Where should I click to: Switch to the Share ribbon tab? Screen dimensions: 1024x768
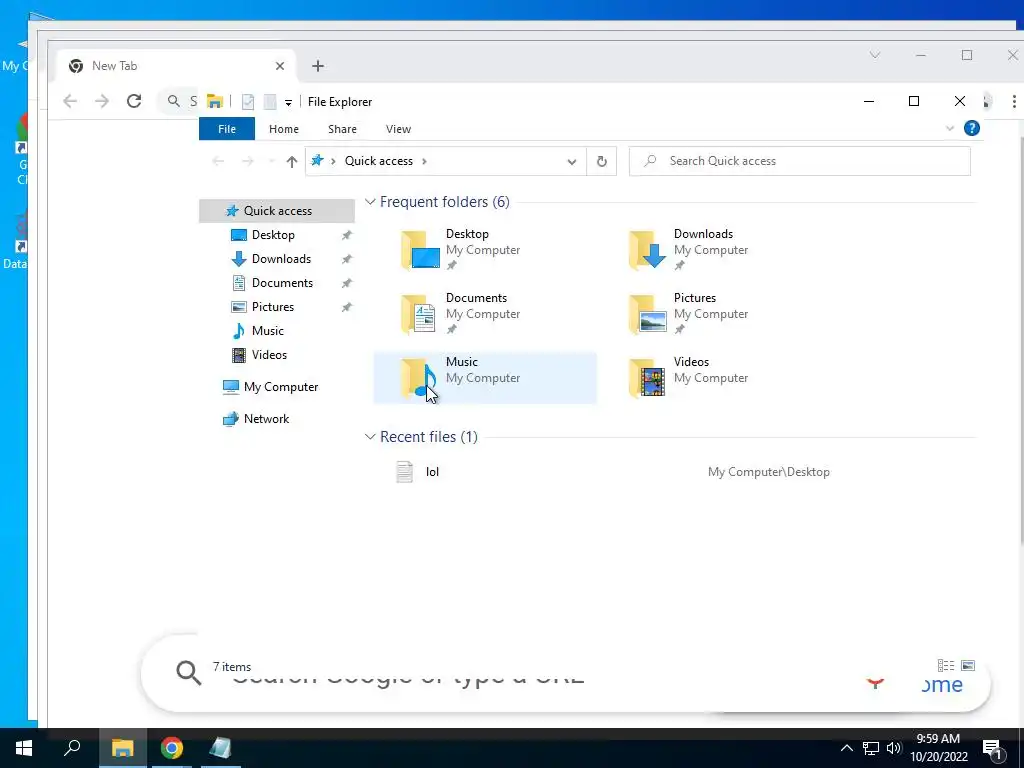pyautogui.click(x=342, y=129)
